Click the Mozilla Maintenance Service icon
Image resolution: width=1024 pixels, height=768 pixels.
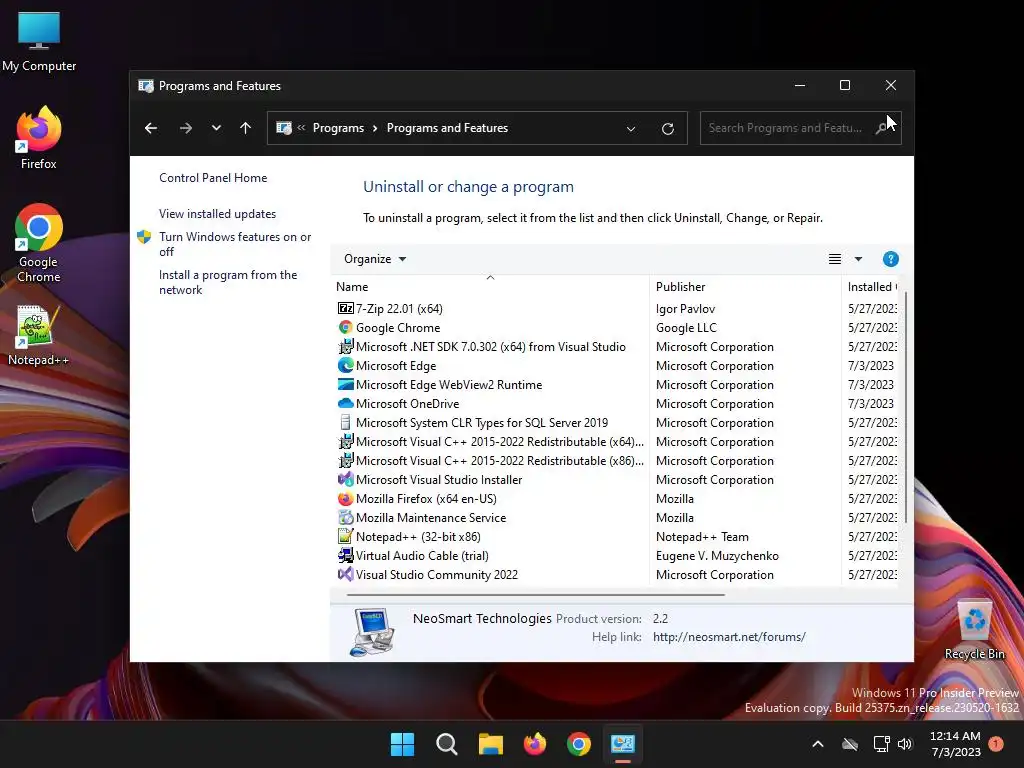[345, 517]
